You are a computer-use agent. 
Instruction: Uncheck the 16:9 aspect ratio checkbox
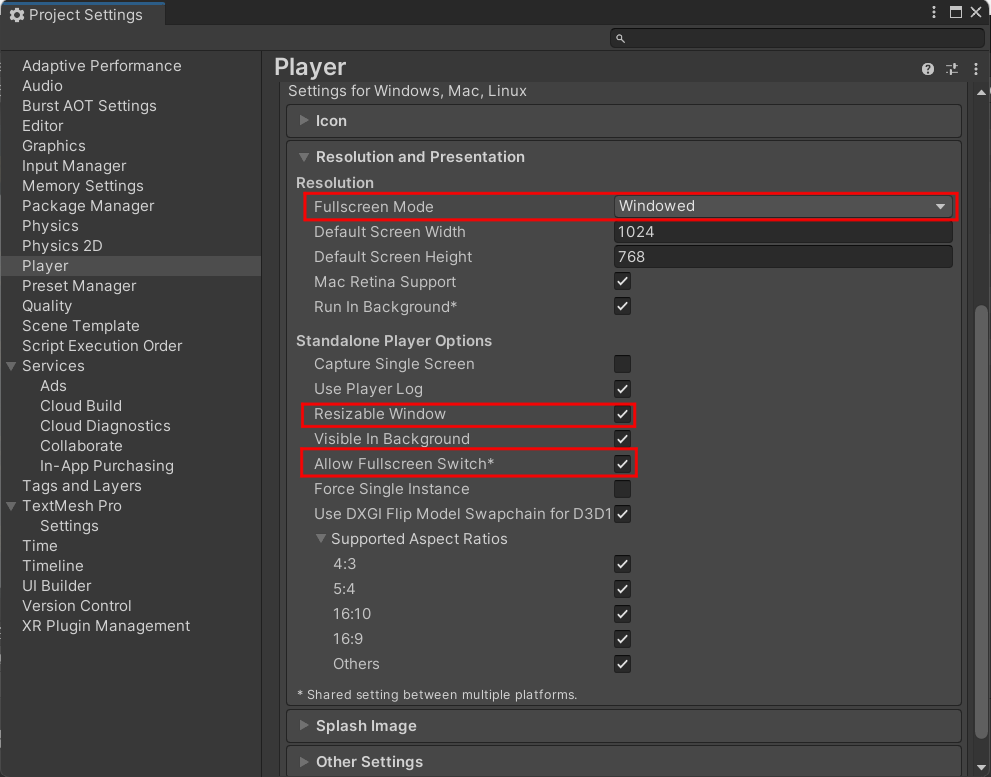click(x=623, y=639)
